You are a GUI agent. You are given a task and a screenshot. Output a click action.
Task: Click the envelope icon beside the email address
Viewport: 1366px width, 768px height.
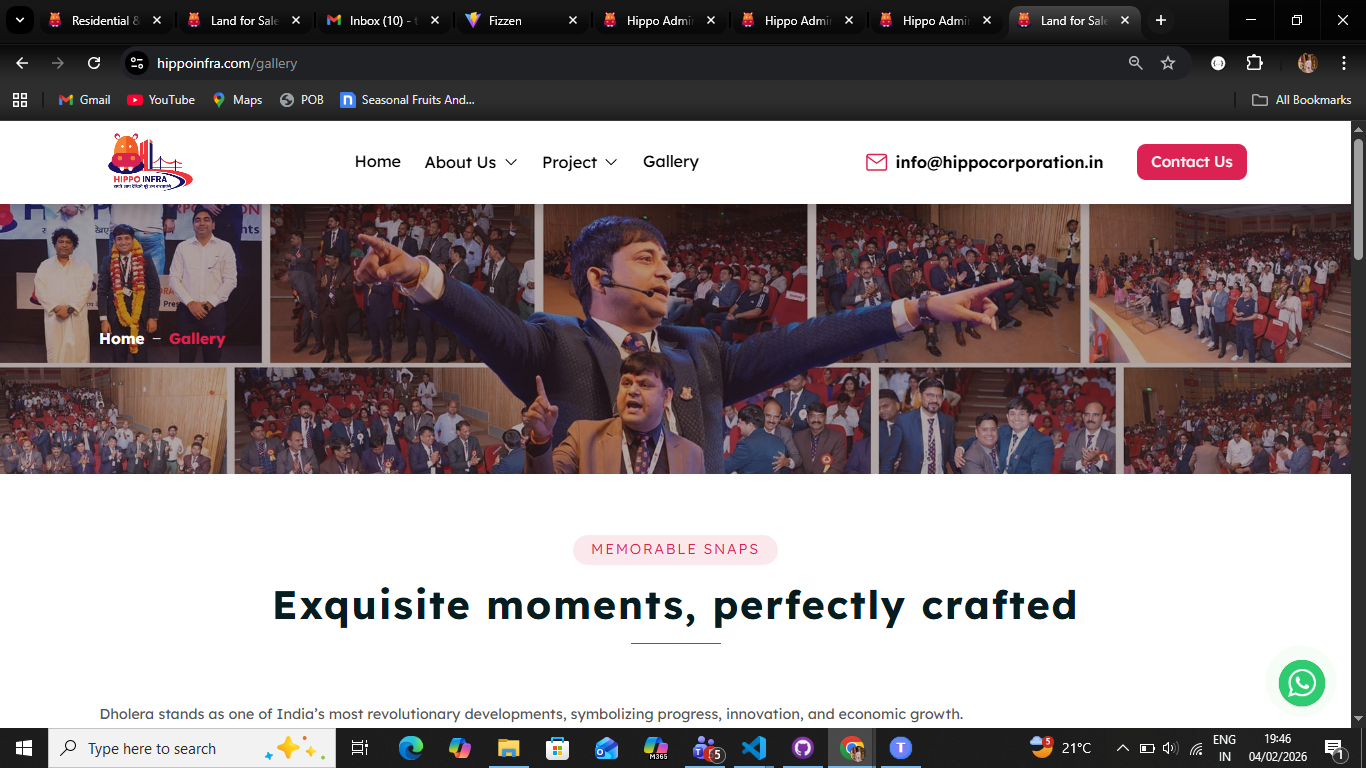pyautogui.click(x=876, y=162)
